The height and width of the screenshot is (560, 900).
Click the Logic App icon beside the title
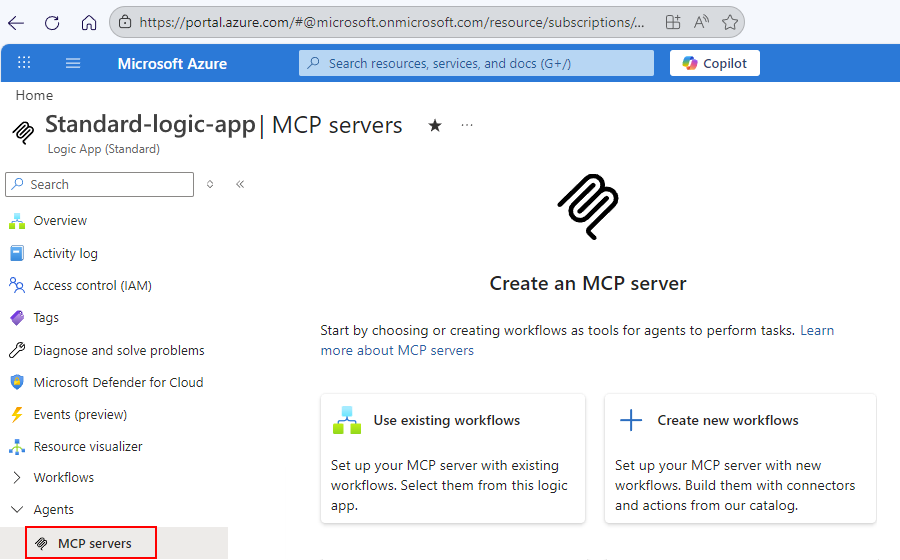pyautogui.click(x=23, y=133)
